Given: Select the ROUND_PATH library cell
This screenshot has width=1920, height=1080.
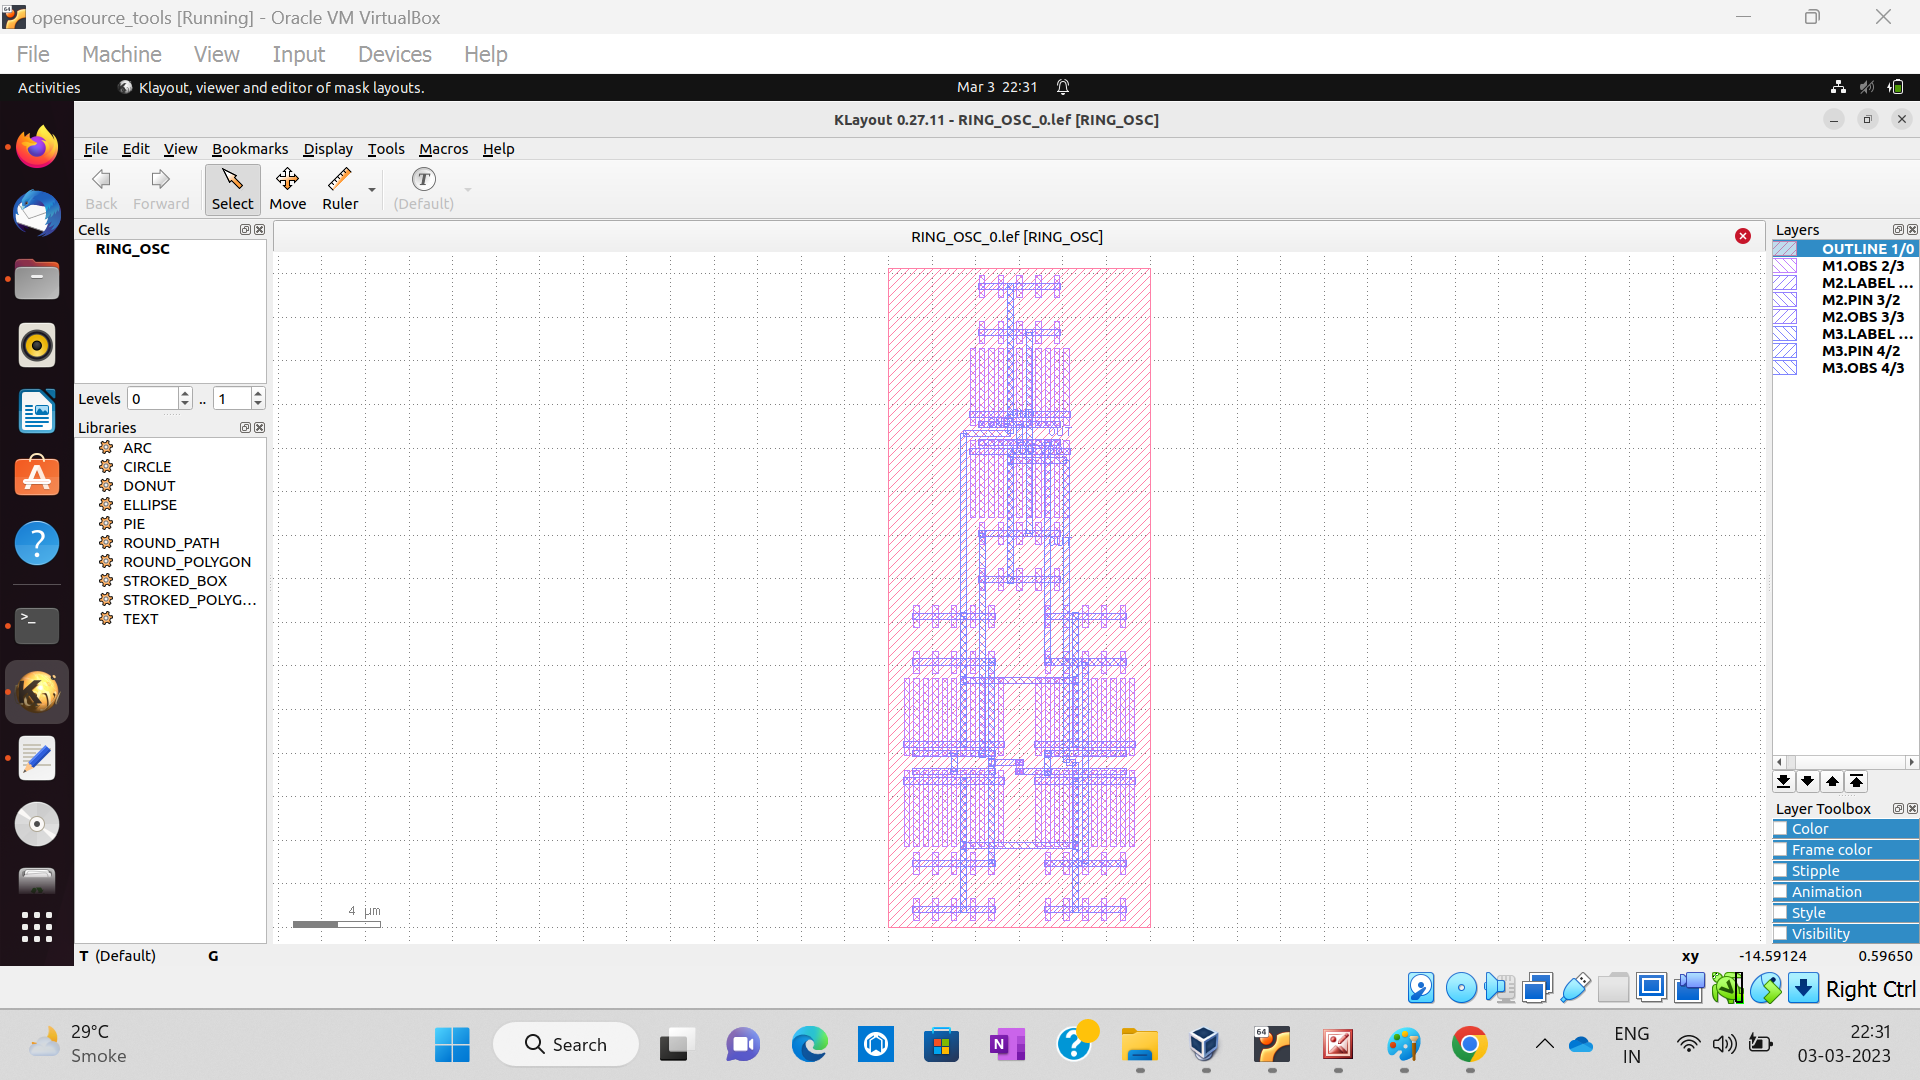Looking at the screenshot, I should point(171,543).
